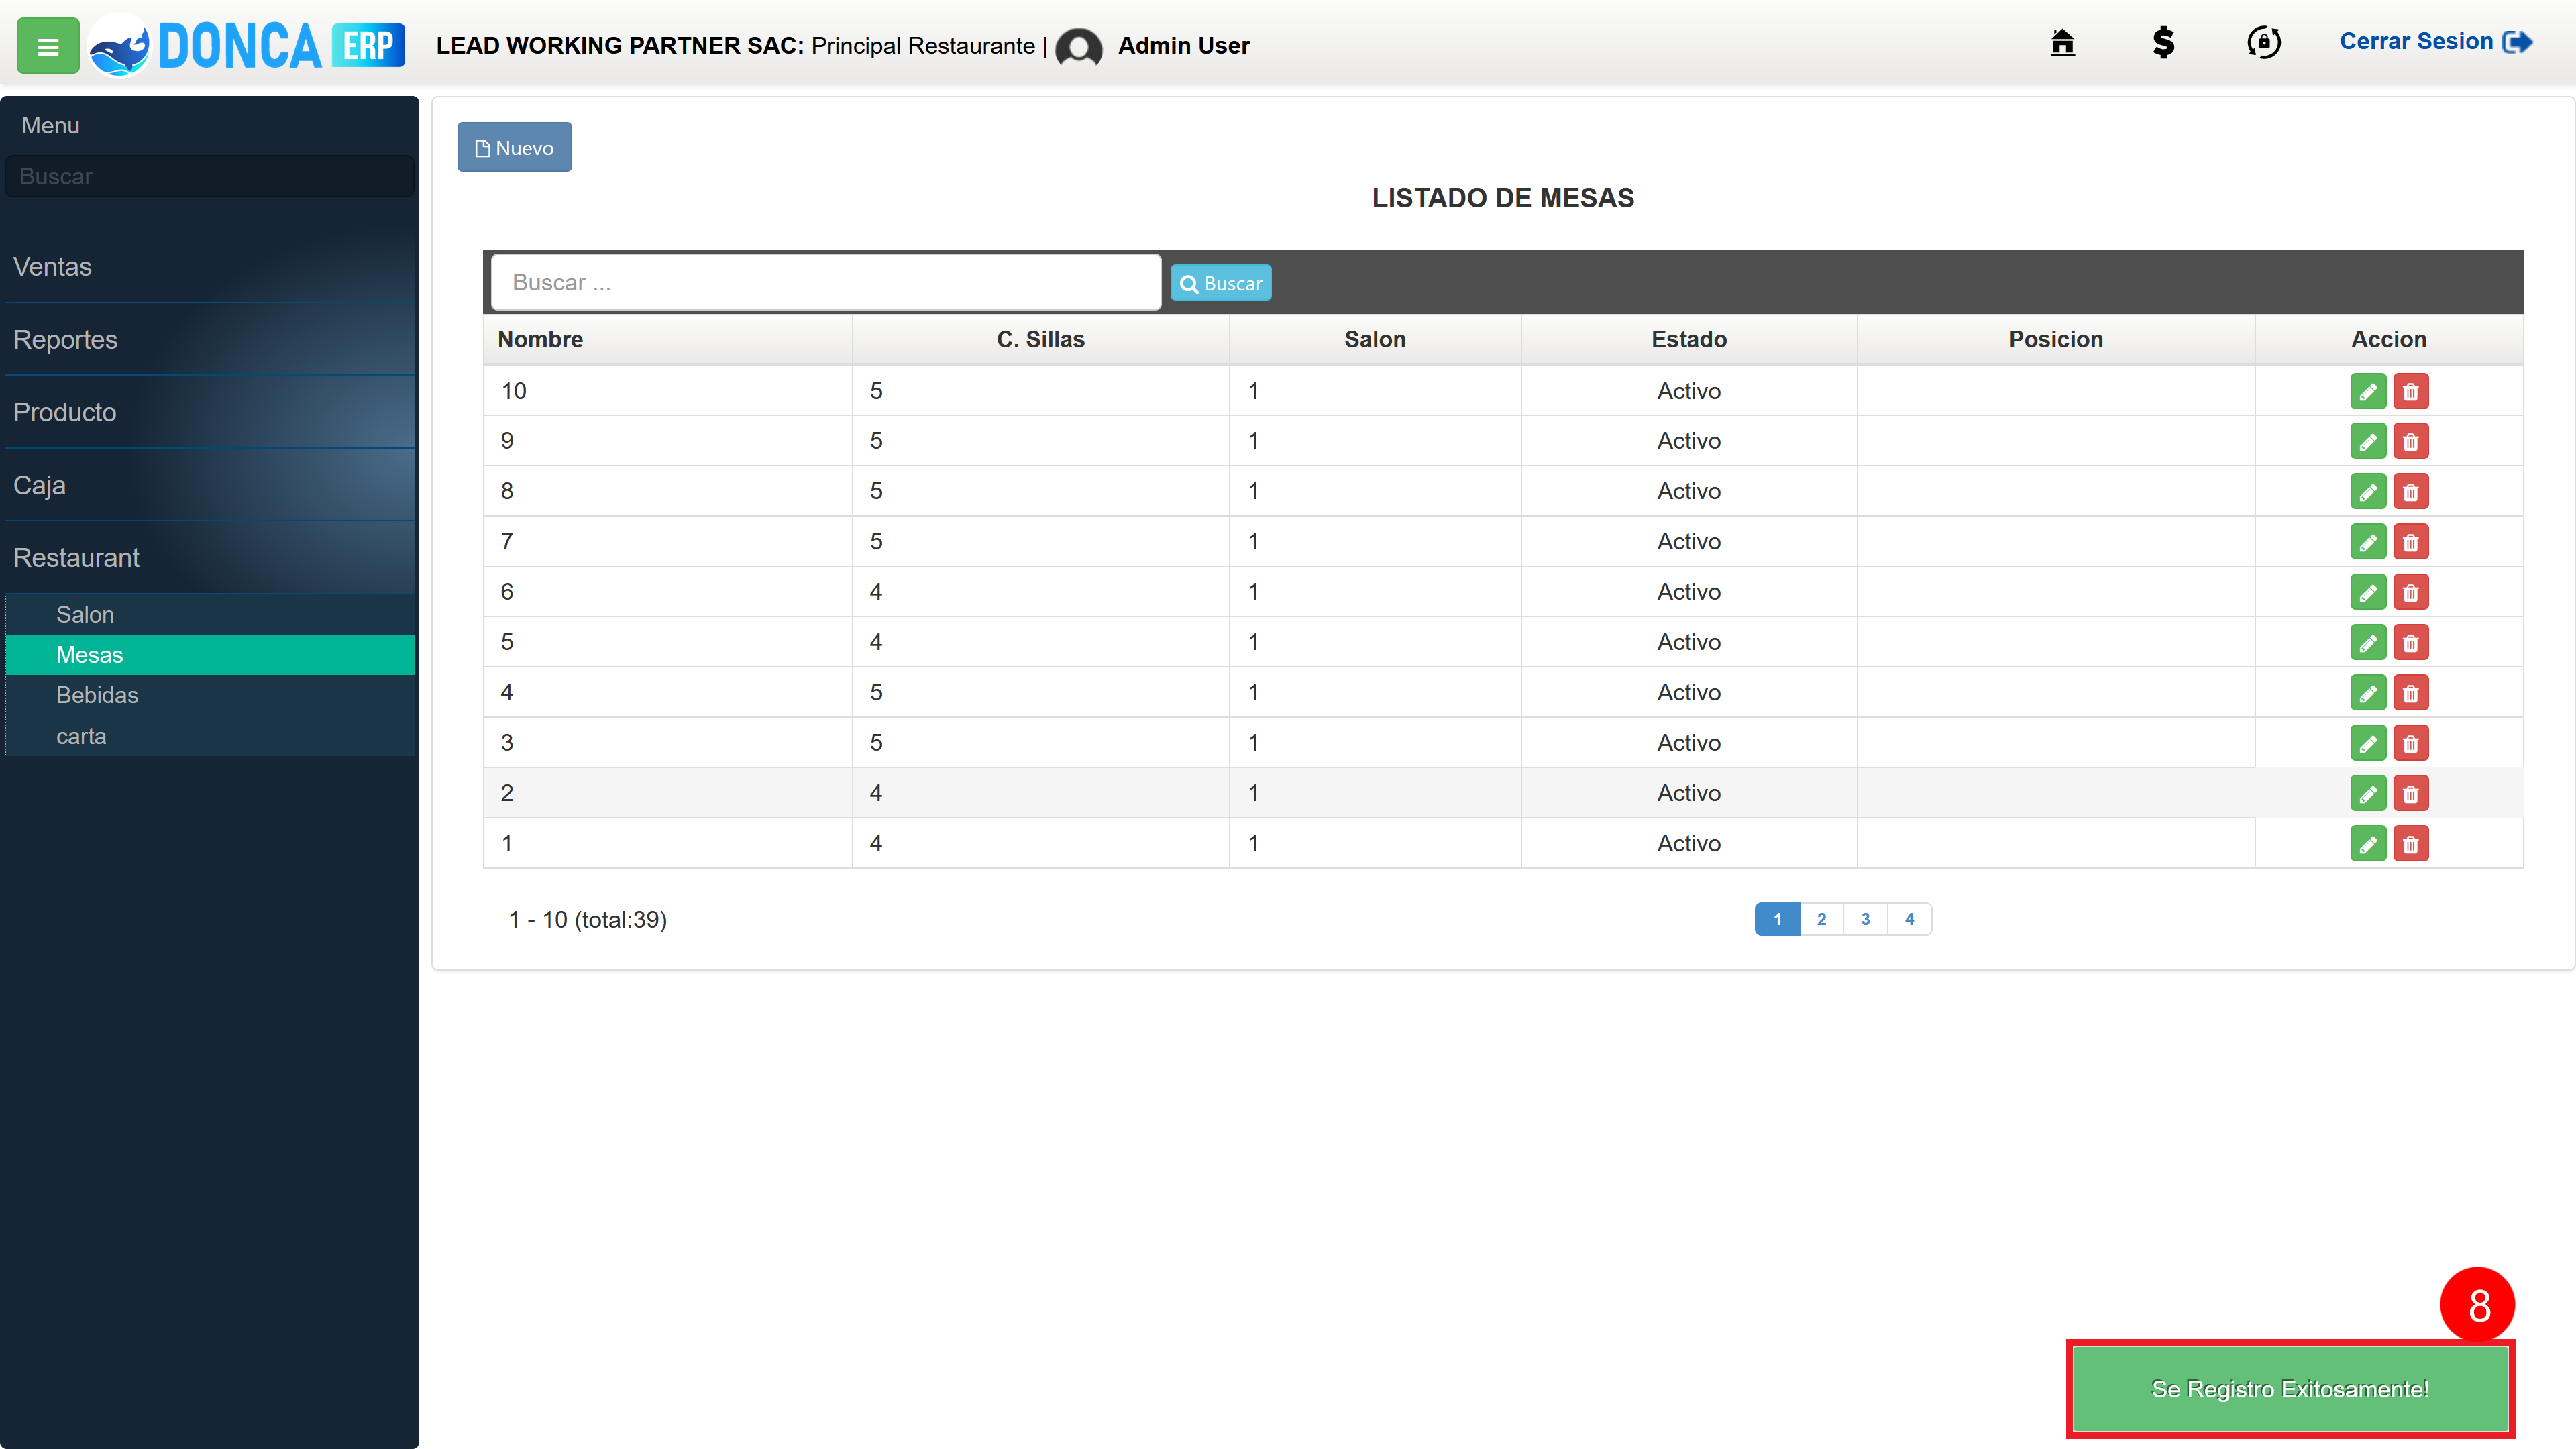The width and height of the screenshot is (2576, 1449).
Task: Delete mesa 9 with trash icon
Action: 2411,441
